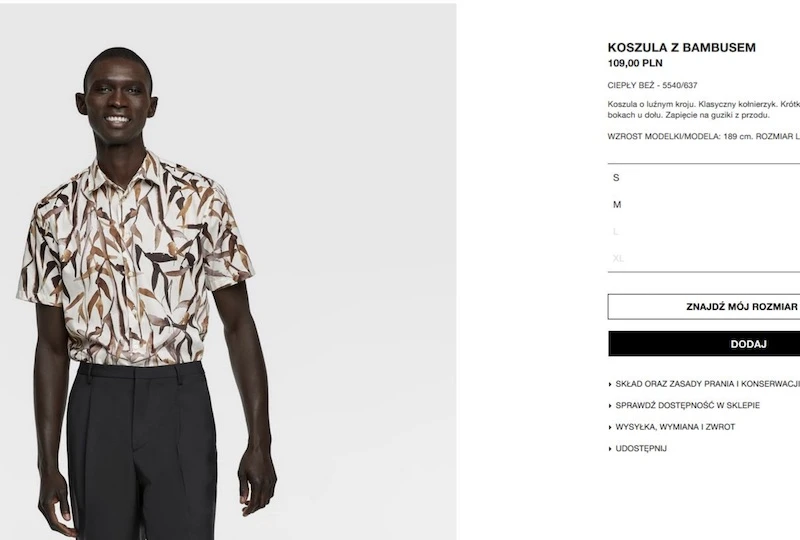Screen dimensions: 800x540
Task: Add the shirt to cart with DODAJ
Action: click(x=704, y=344)
